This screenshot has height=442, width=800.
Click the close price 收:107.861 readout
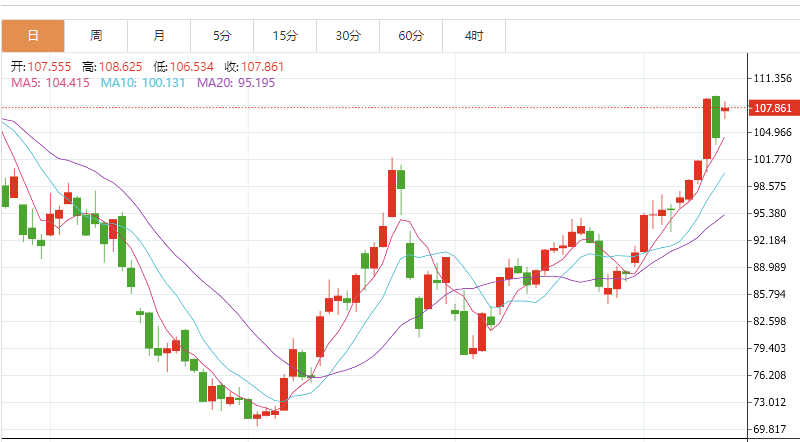pyautogui.click(x=254, y=67)
